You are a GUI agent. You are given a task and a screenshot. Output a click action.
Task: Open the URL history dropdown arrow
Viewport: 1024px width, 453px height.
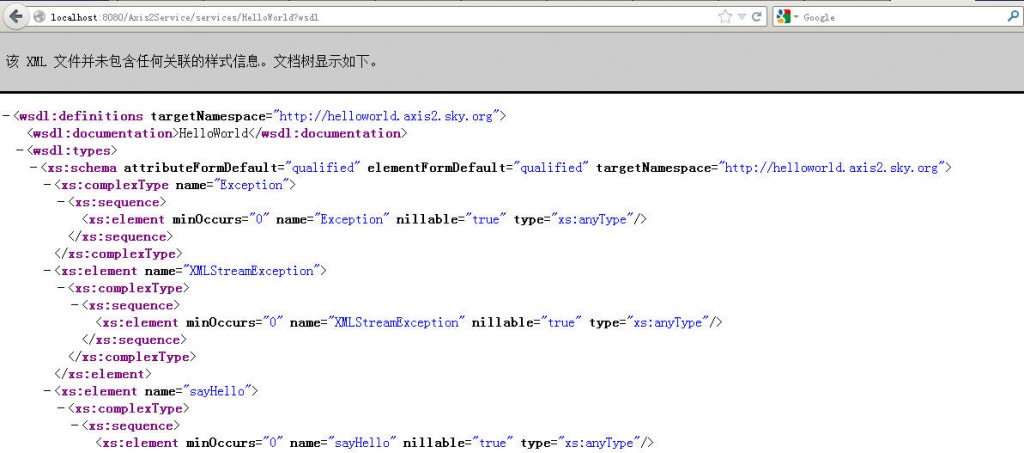pos(742,17)
